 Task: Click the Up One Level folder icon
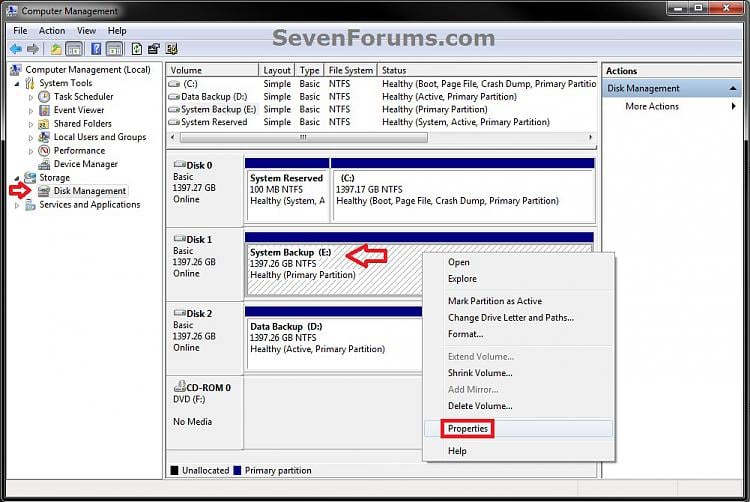pyautogui.click(x=56, y=49)
